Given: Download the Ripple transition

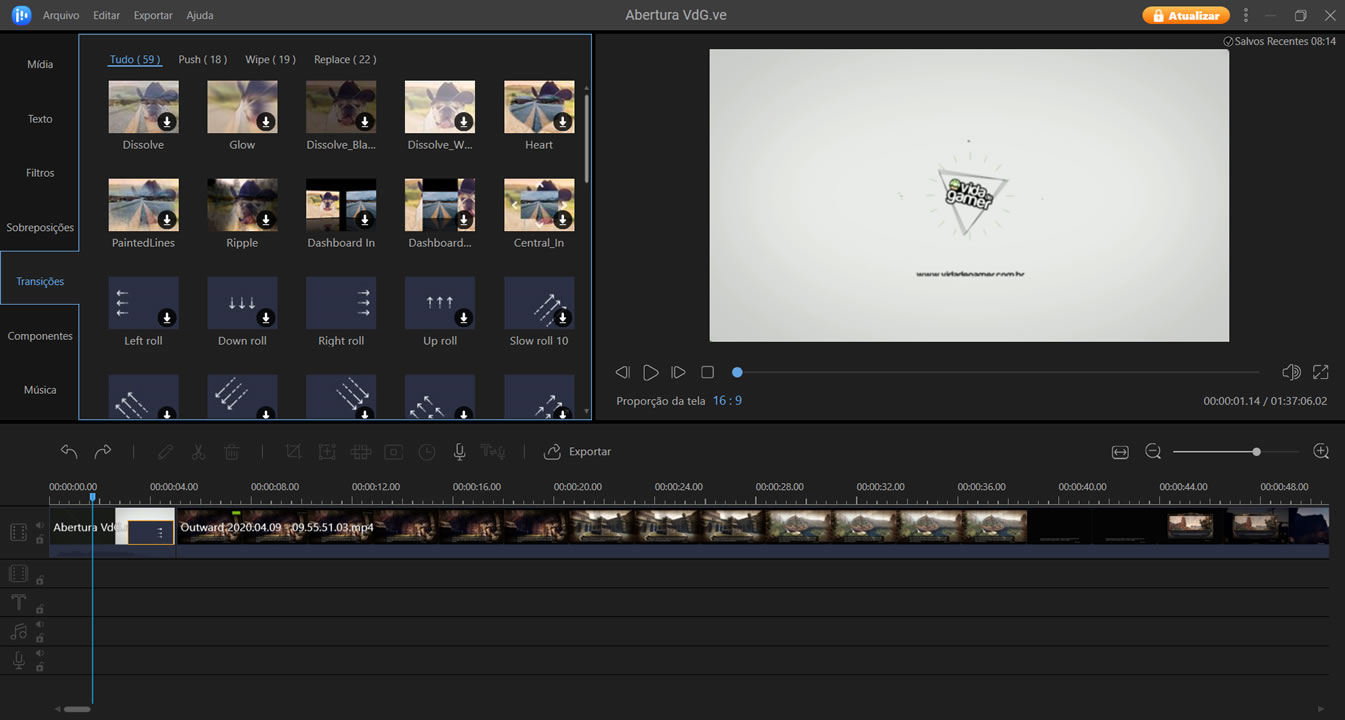Looking at the screenshot, I should pyautogui.click(x=266, y=219).
